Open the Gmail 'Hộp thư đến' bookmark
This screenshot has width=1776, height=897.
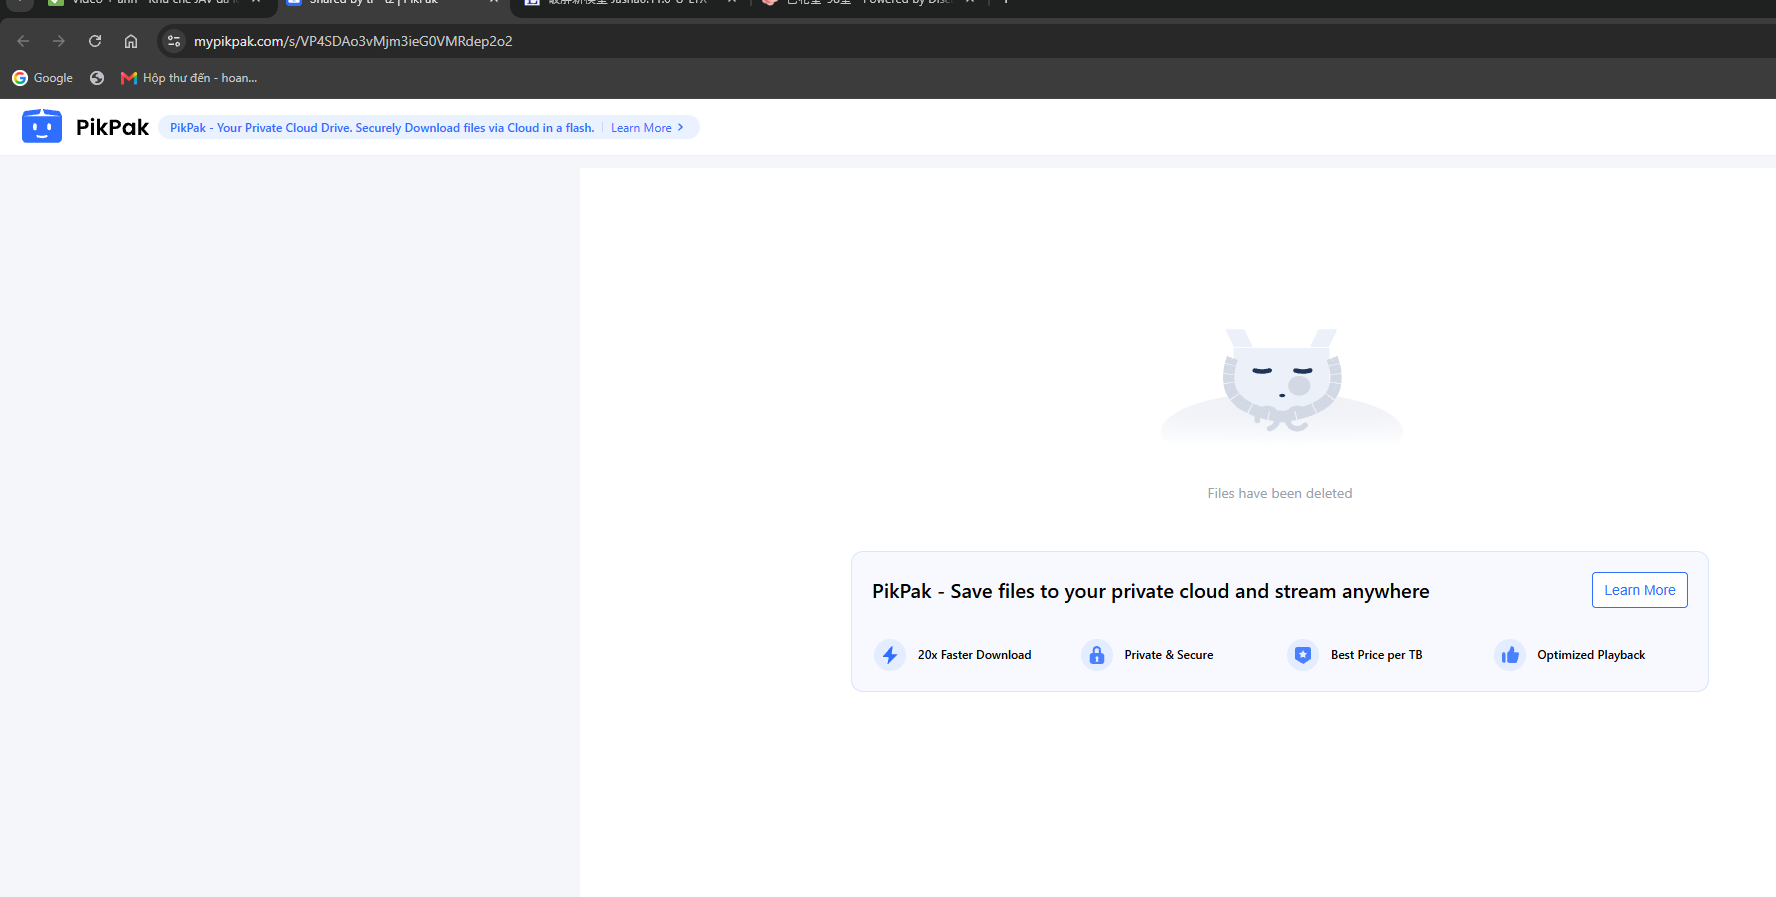pos(189,78)
